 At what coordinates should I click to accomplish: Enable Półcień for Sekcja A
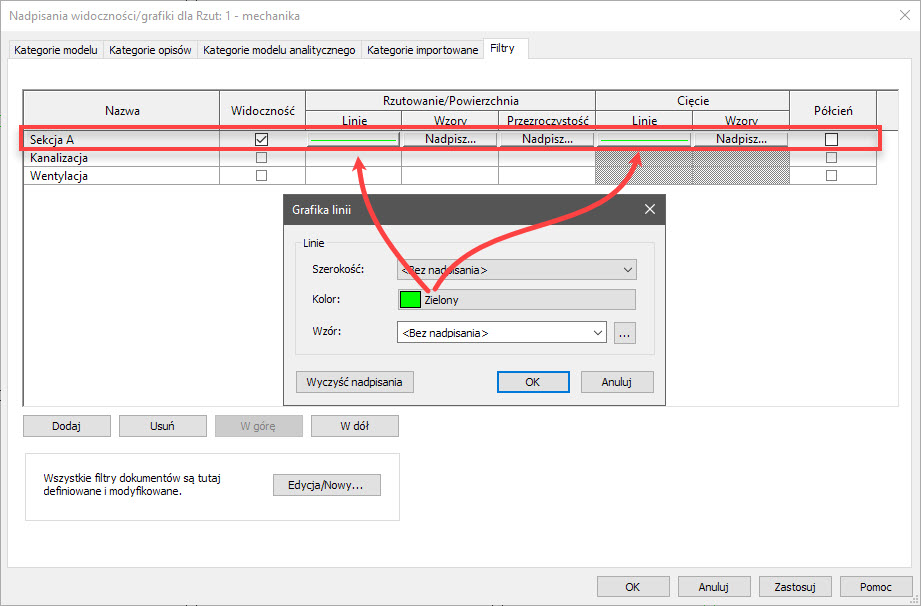831,140
